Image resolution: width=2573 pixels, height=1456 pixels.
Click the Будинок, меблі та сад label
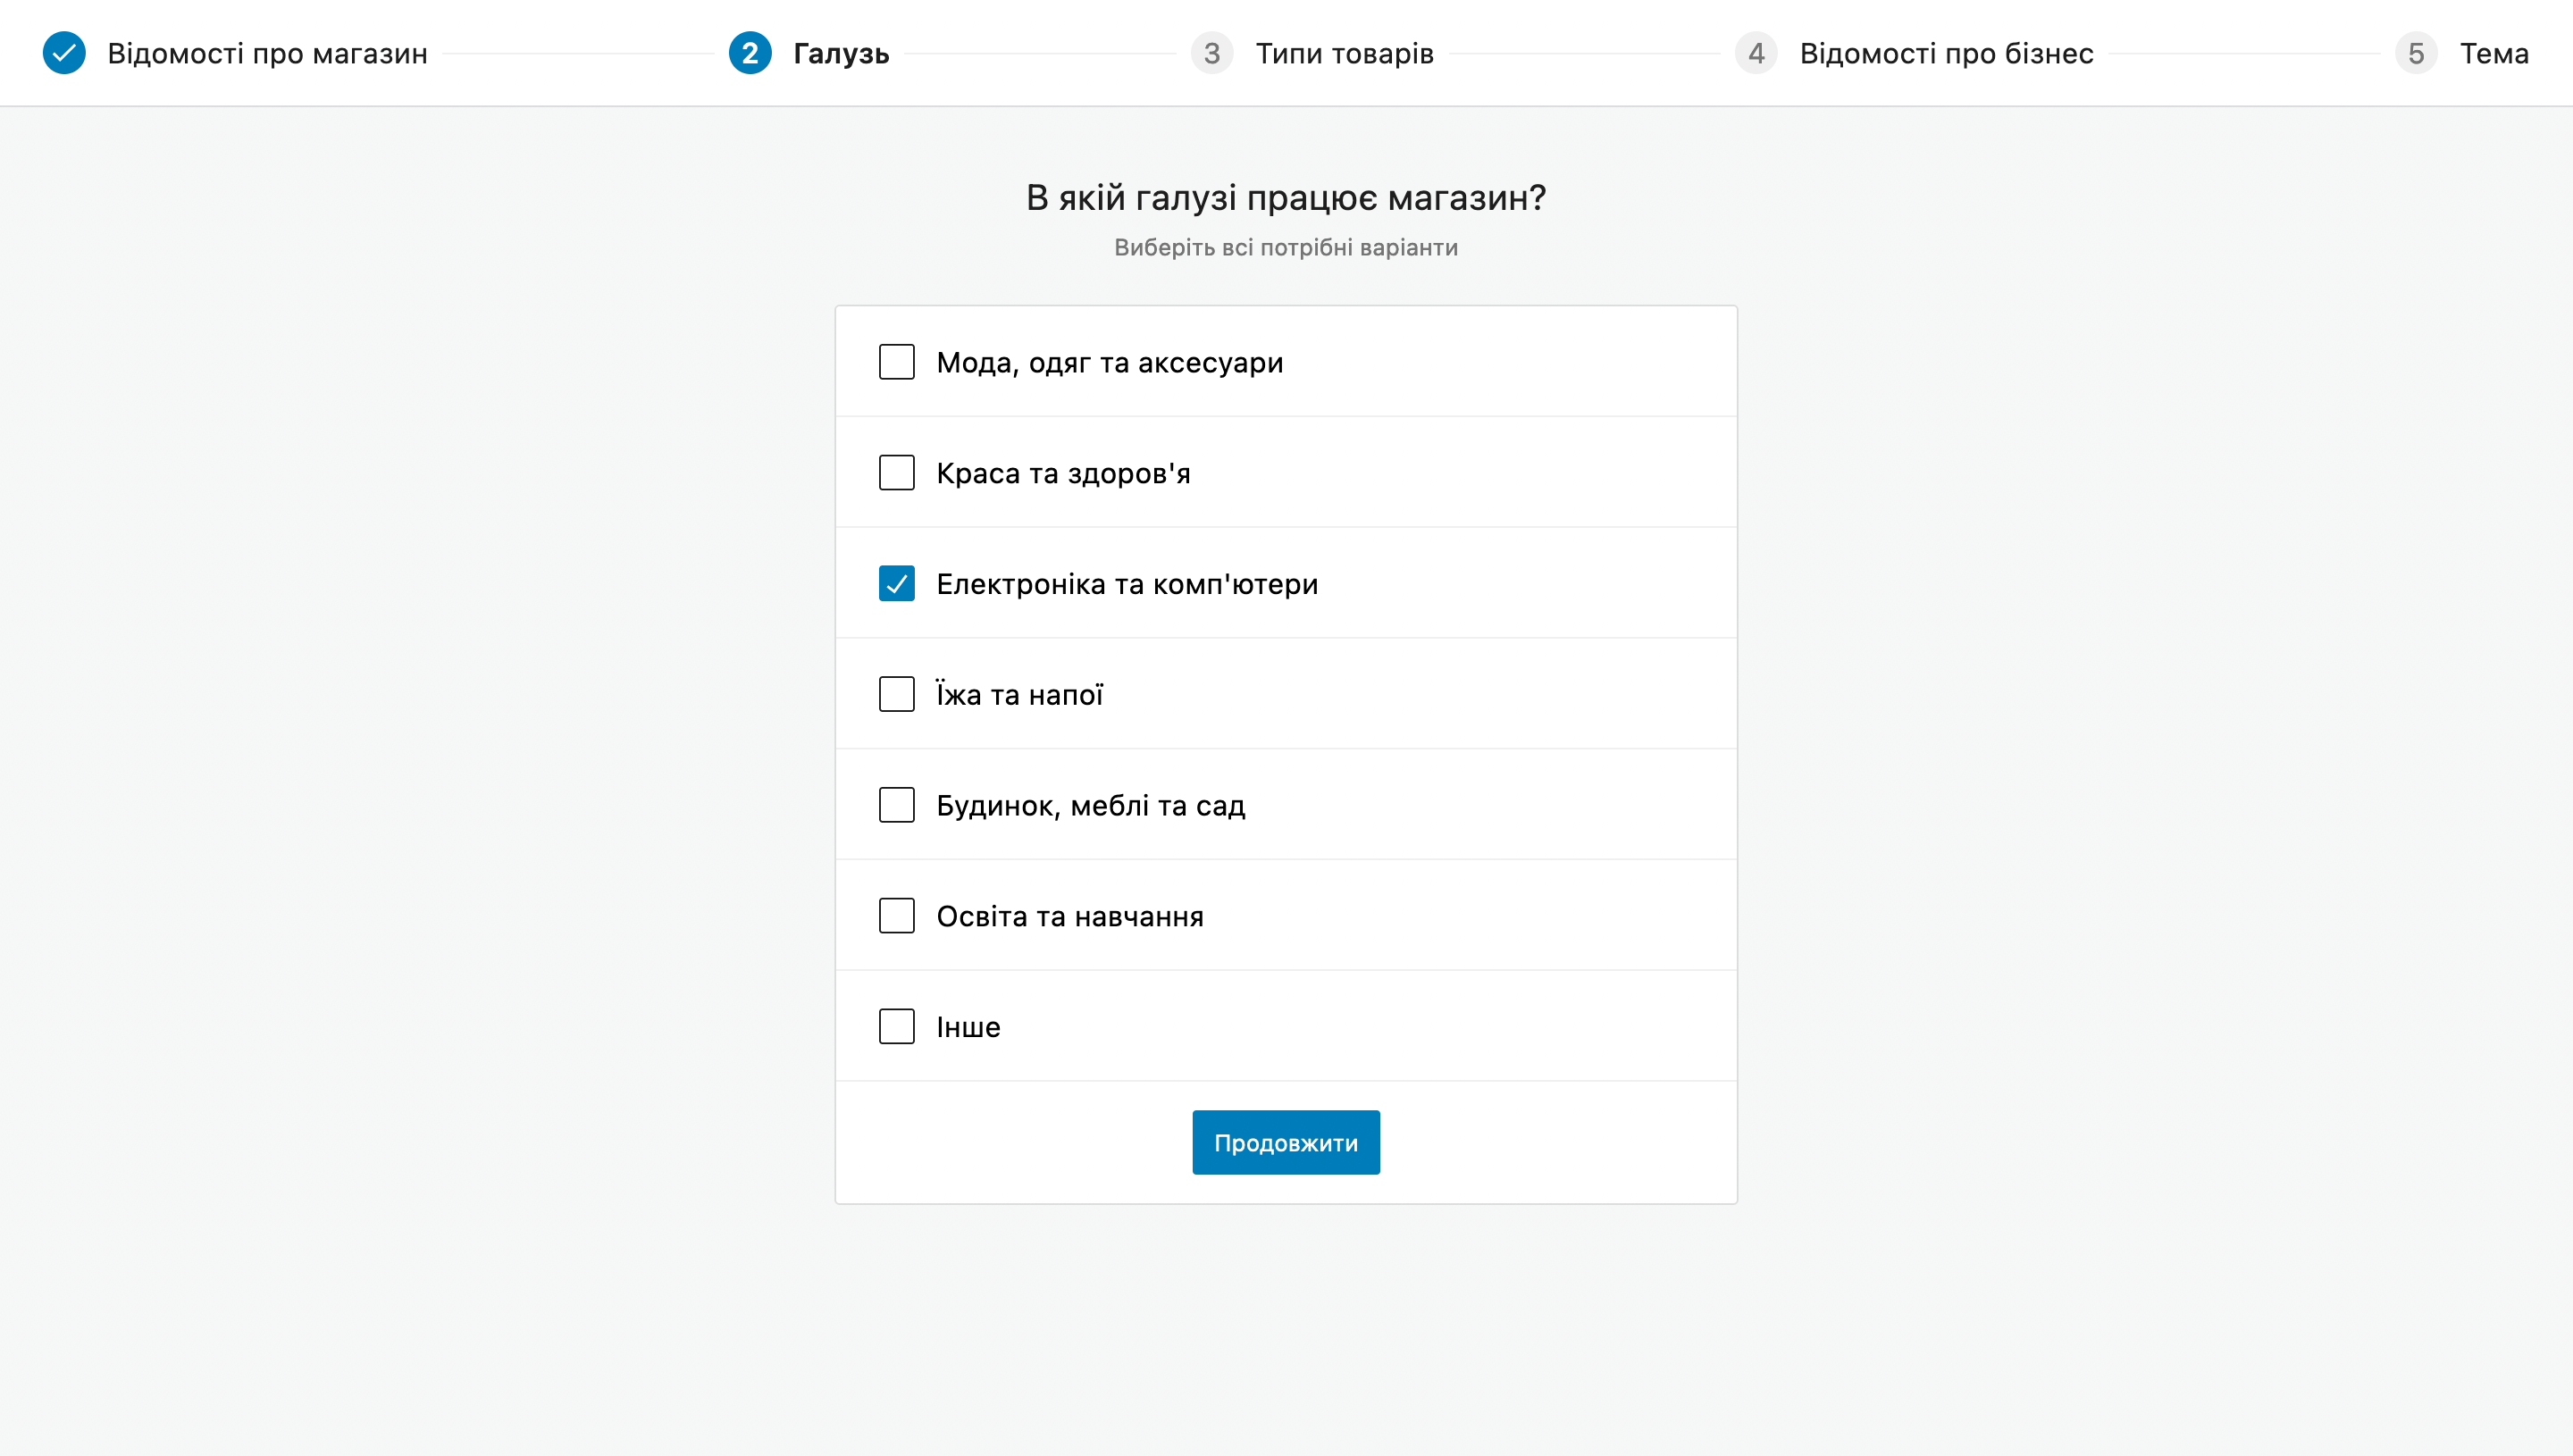point(1091,805)
